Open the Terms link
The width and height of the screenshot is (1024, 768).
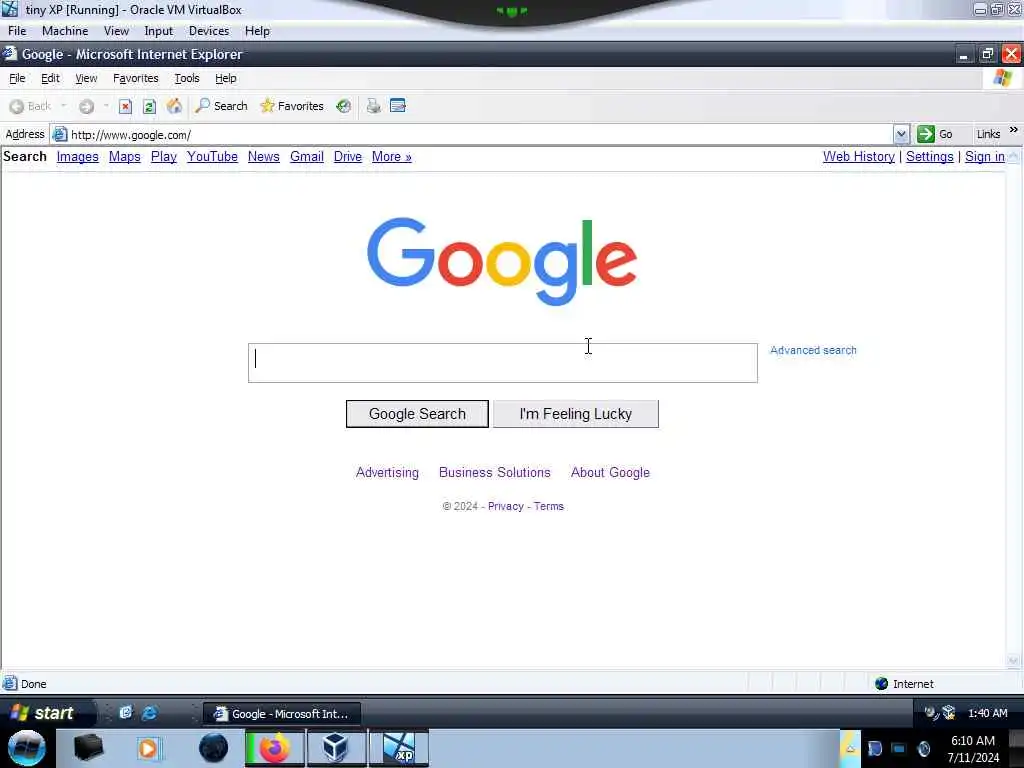point(549,506)
